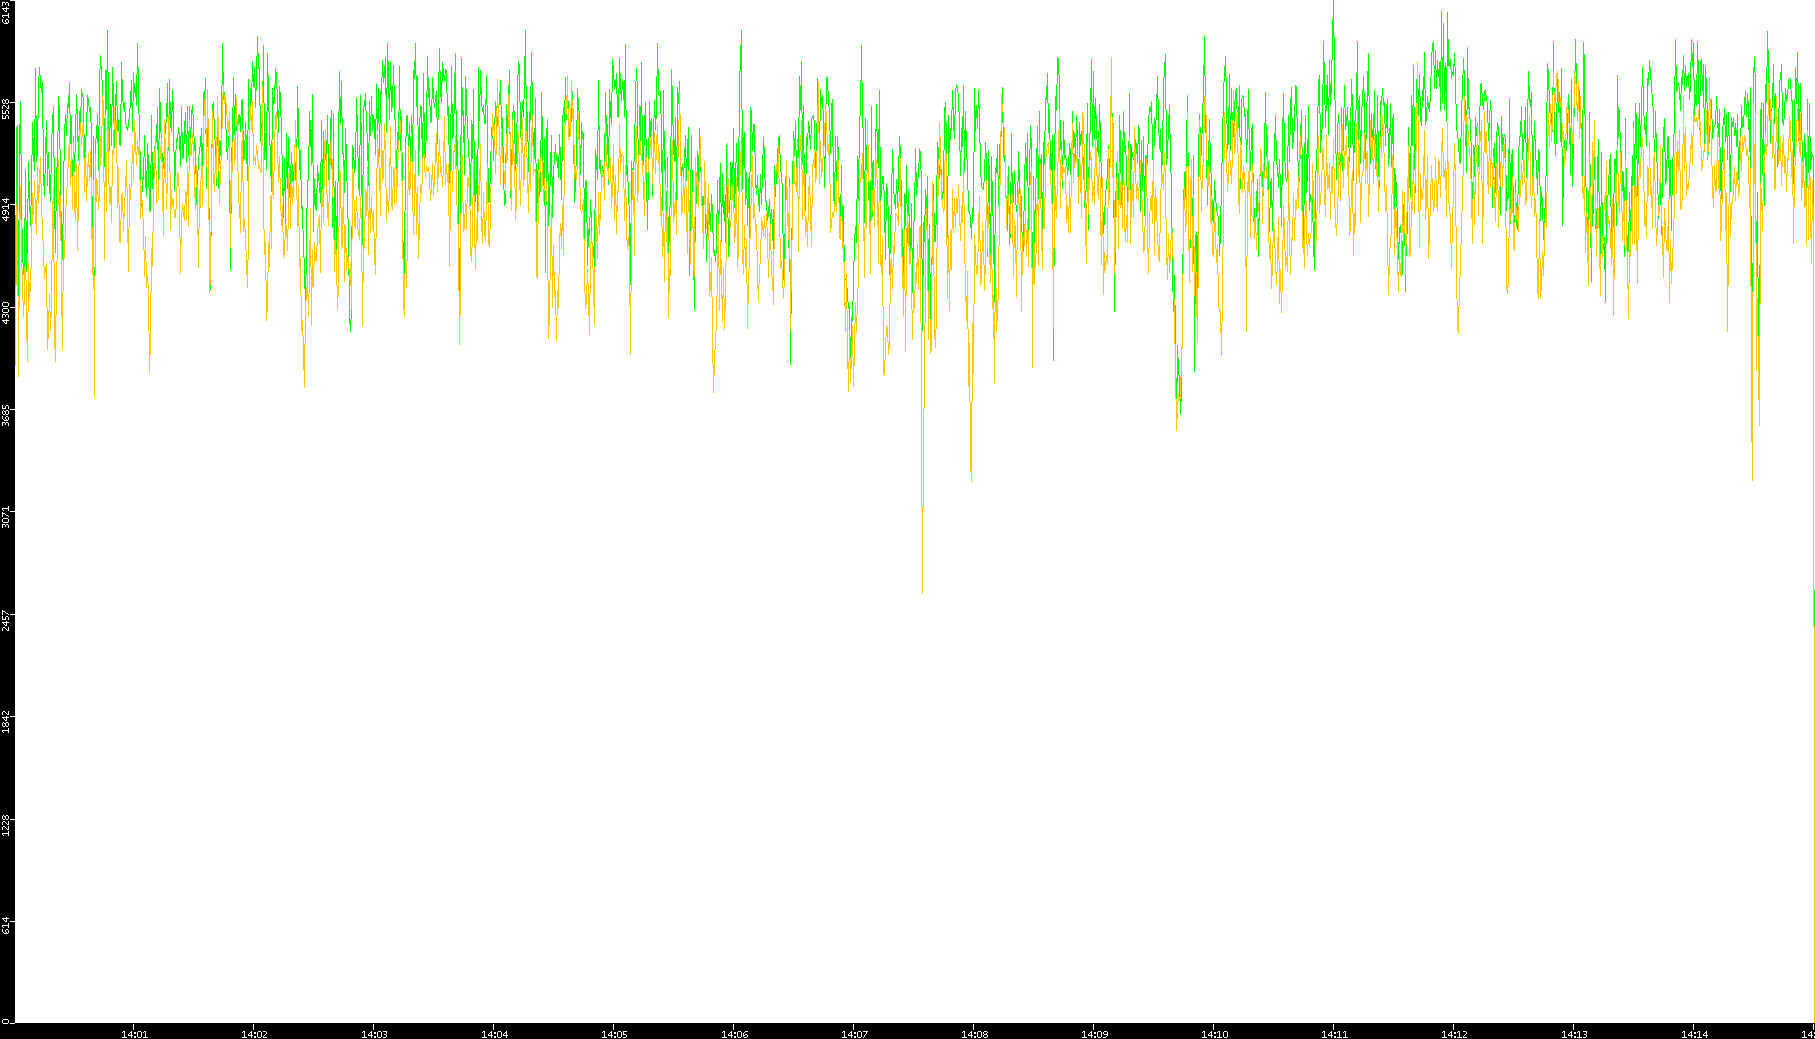Pick the 14:11 time axis label
Viewport: 1815px width, 1039px height.
[x=1334, y=1034]
